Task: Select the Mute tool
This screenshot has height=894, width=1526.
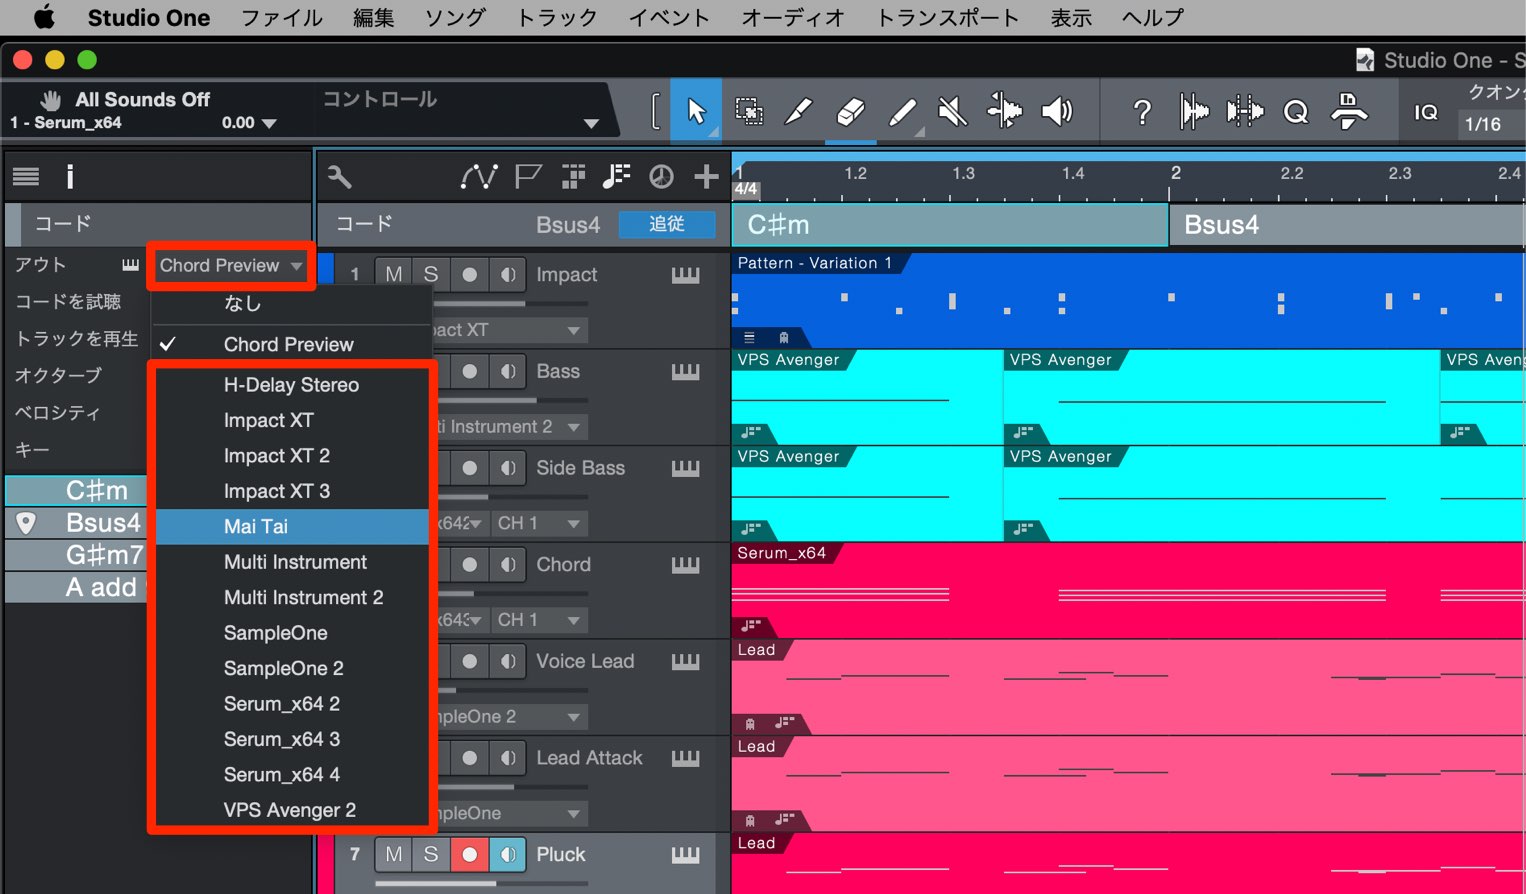Action: [x=953, y=111]
